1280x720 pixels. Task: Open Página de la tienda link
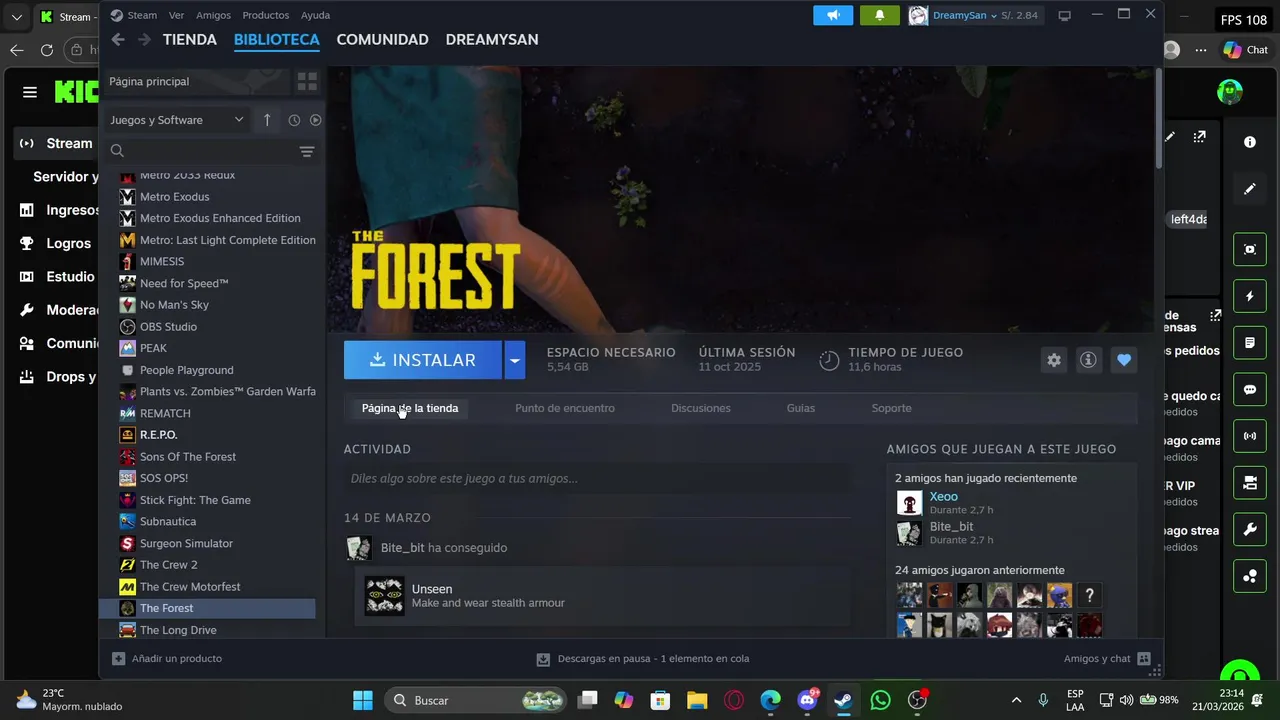(x=410, y=408)
